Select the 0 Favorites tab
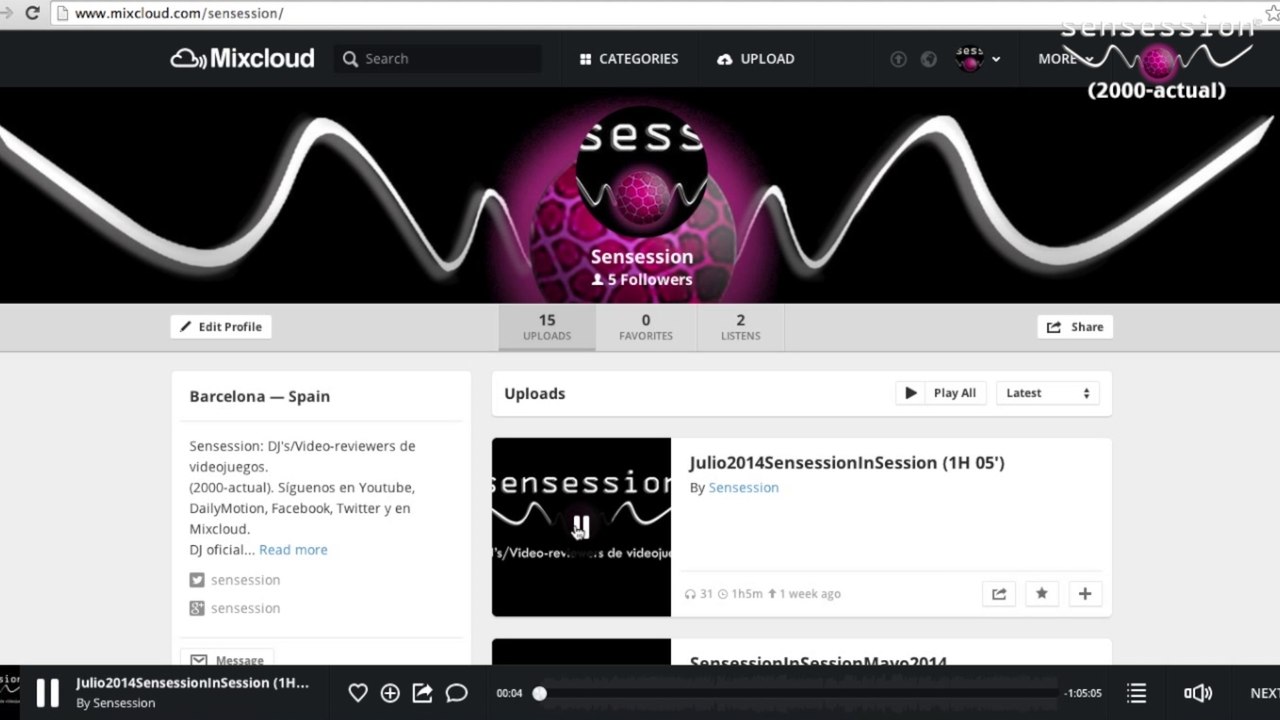This screenshot has width=1280, height=720. point(646,327)
